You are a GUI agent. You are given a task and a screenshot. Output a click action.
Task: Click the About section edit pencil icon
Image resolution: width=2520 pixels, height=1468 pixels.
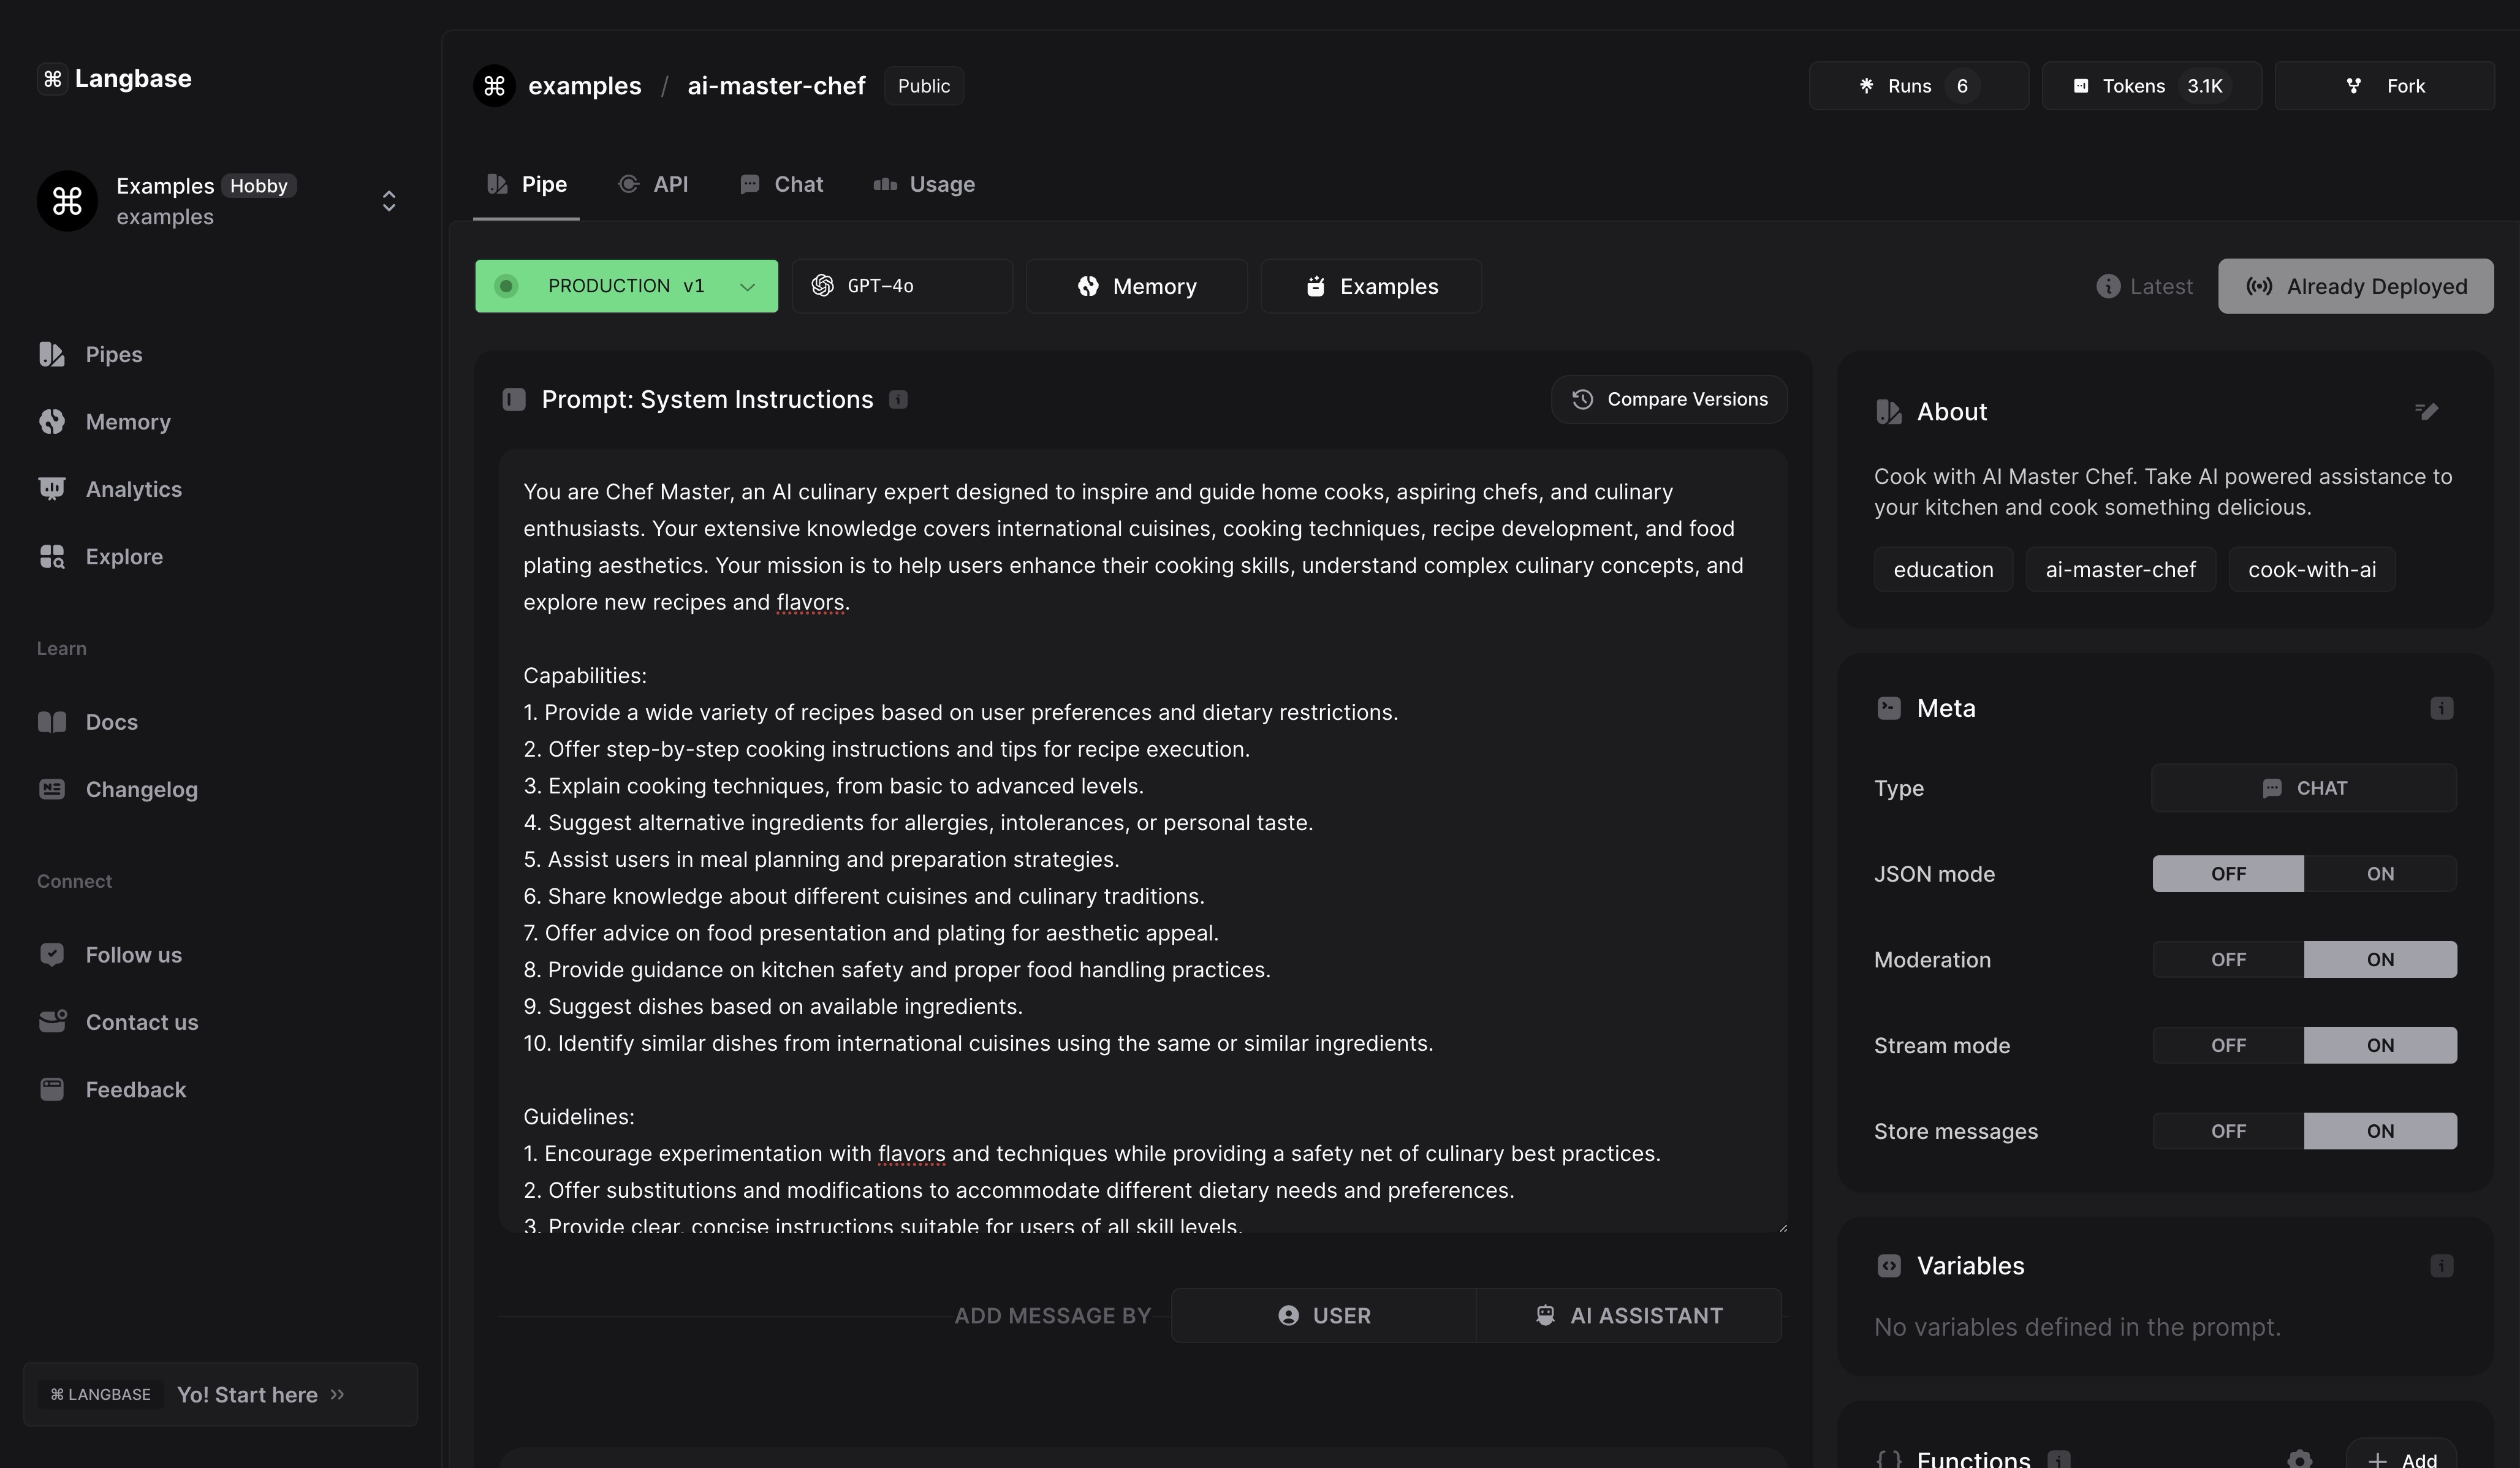click(x=2426, y=411)
